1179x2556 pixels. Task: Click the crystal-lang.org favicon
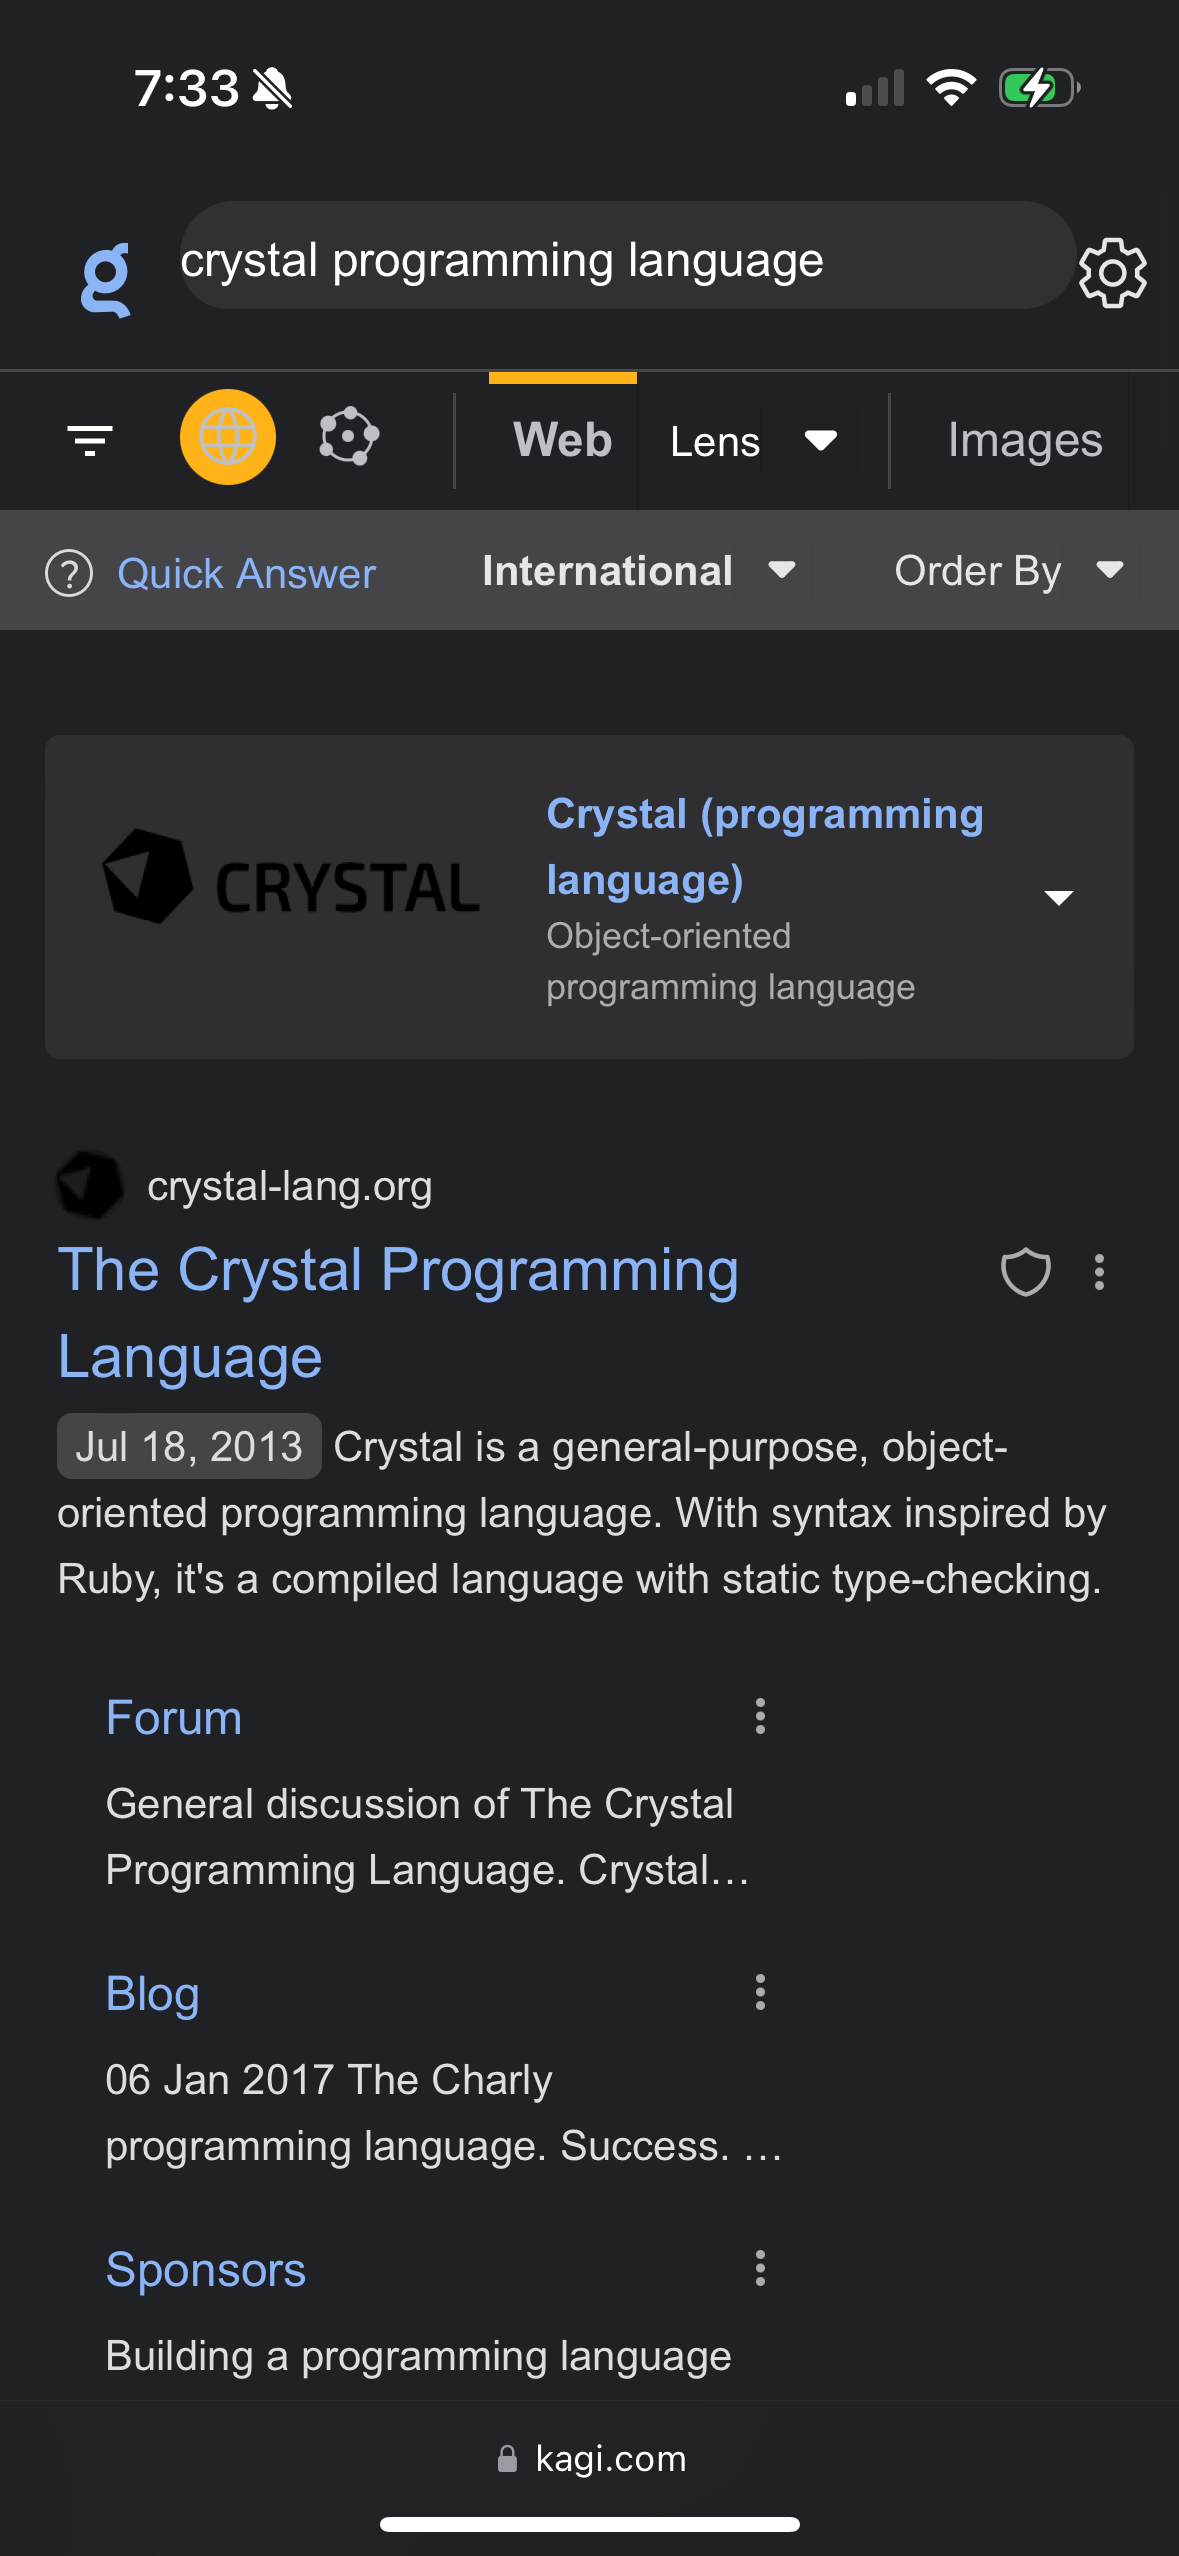pos(89,1185)
